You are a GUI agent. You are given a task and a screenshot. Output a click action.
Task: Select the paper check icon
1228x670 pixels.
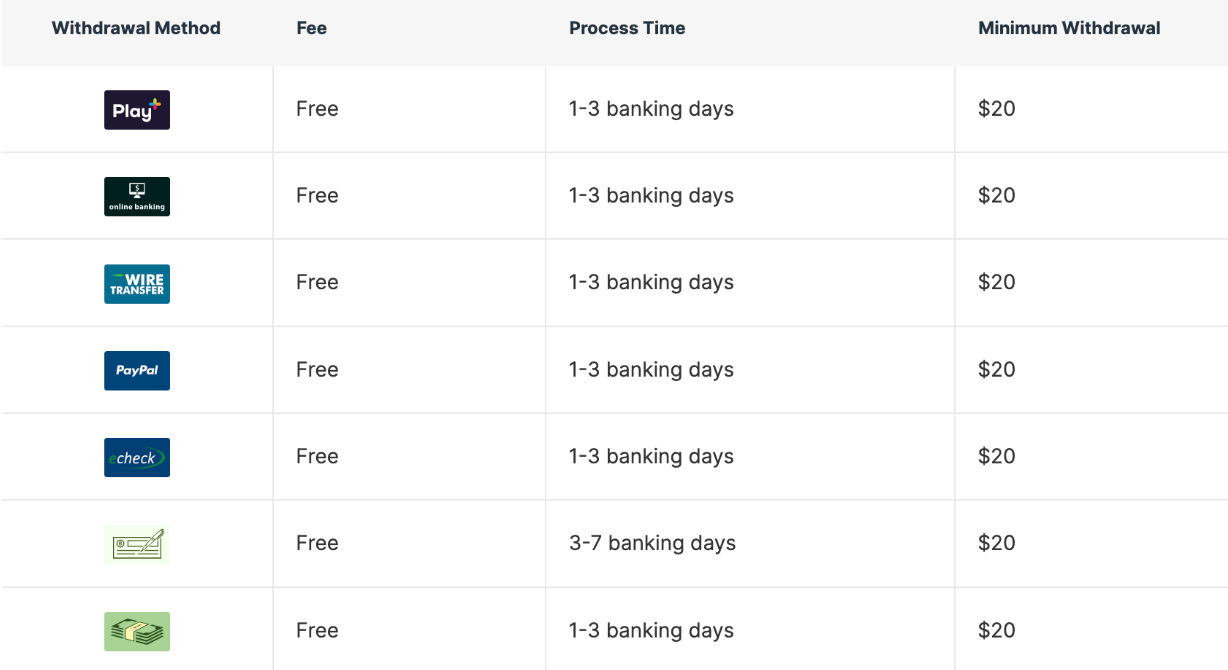point(137,544)
